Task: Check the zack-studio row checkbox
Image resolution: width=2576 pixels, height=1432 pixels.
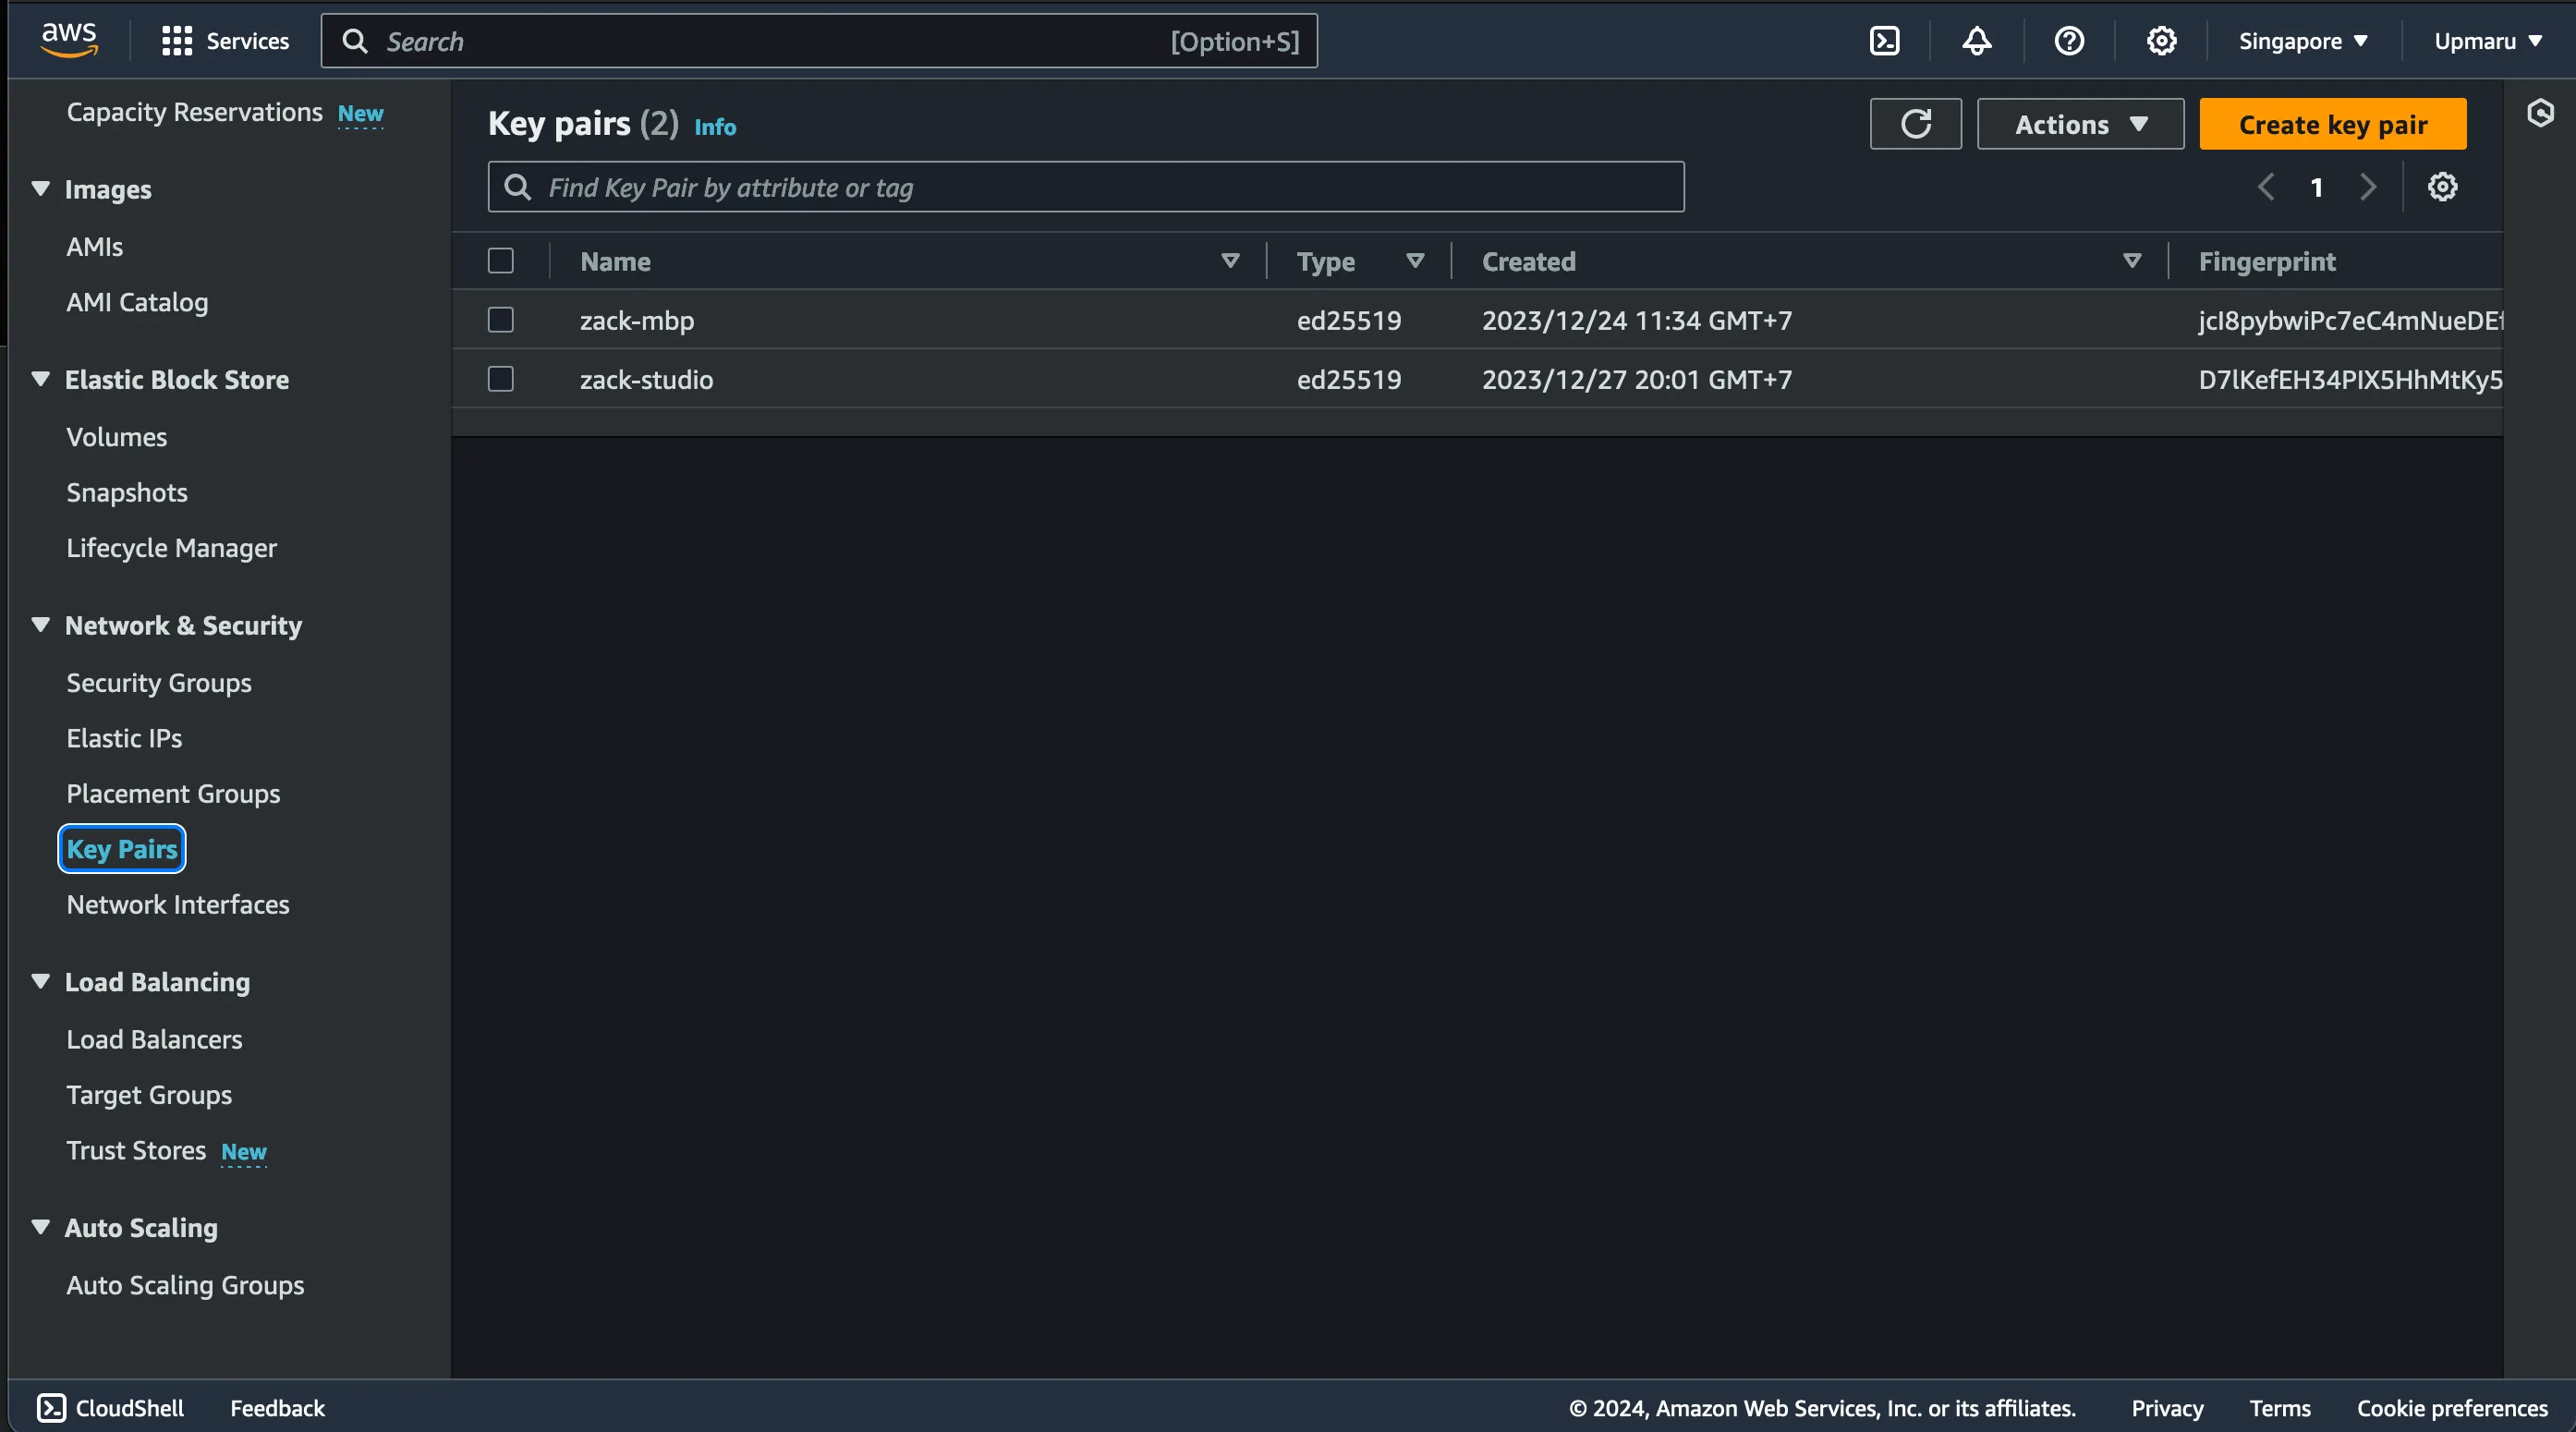Action: click(501, 379)
